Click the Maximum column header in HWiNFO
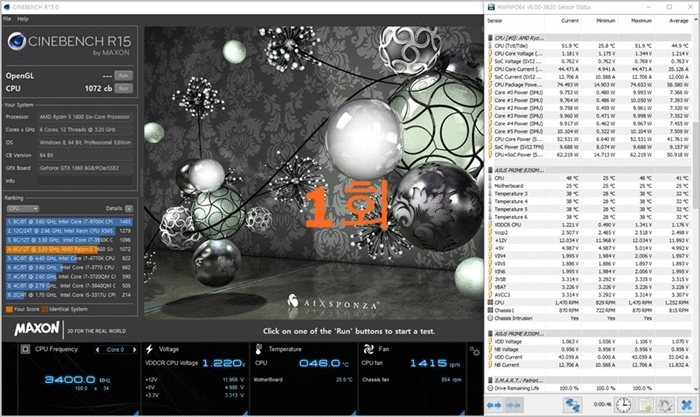 (x=642, y=21)
